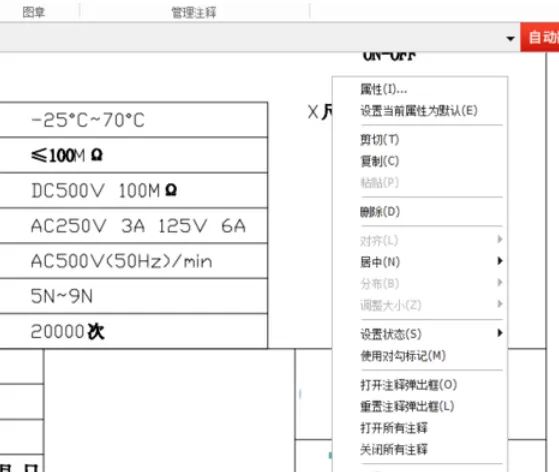Expand the 居中(N) submenu arrow
The width and height of the screenshot is (559, 472).
500,261
